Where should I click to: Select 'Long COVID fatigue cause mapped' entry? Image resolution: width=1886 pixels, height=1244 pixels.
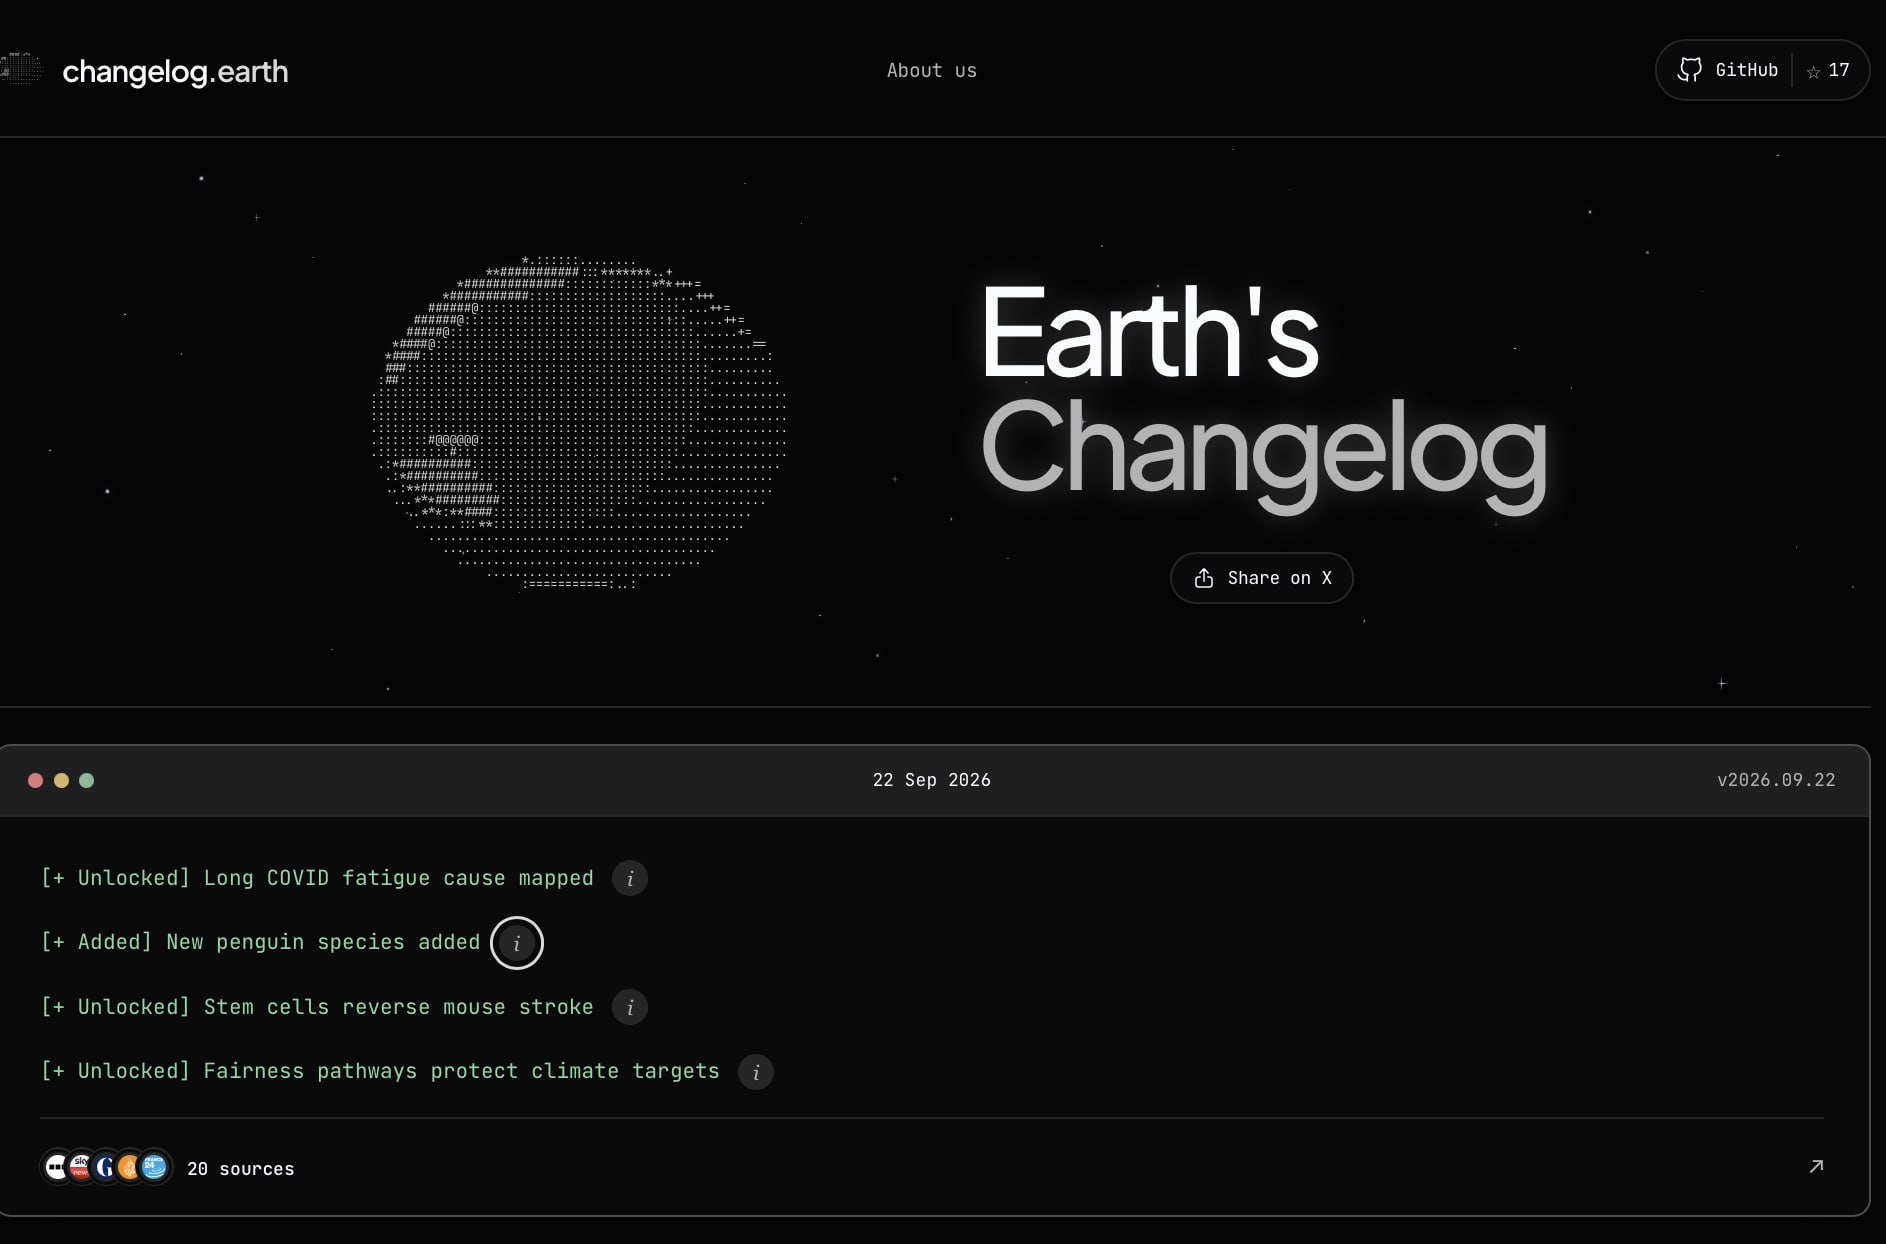(x=317, y=878)
